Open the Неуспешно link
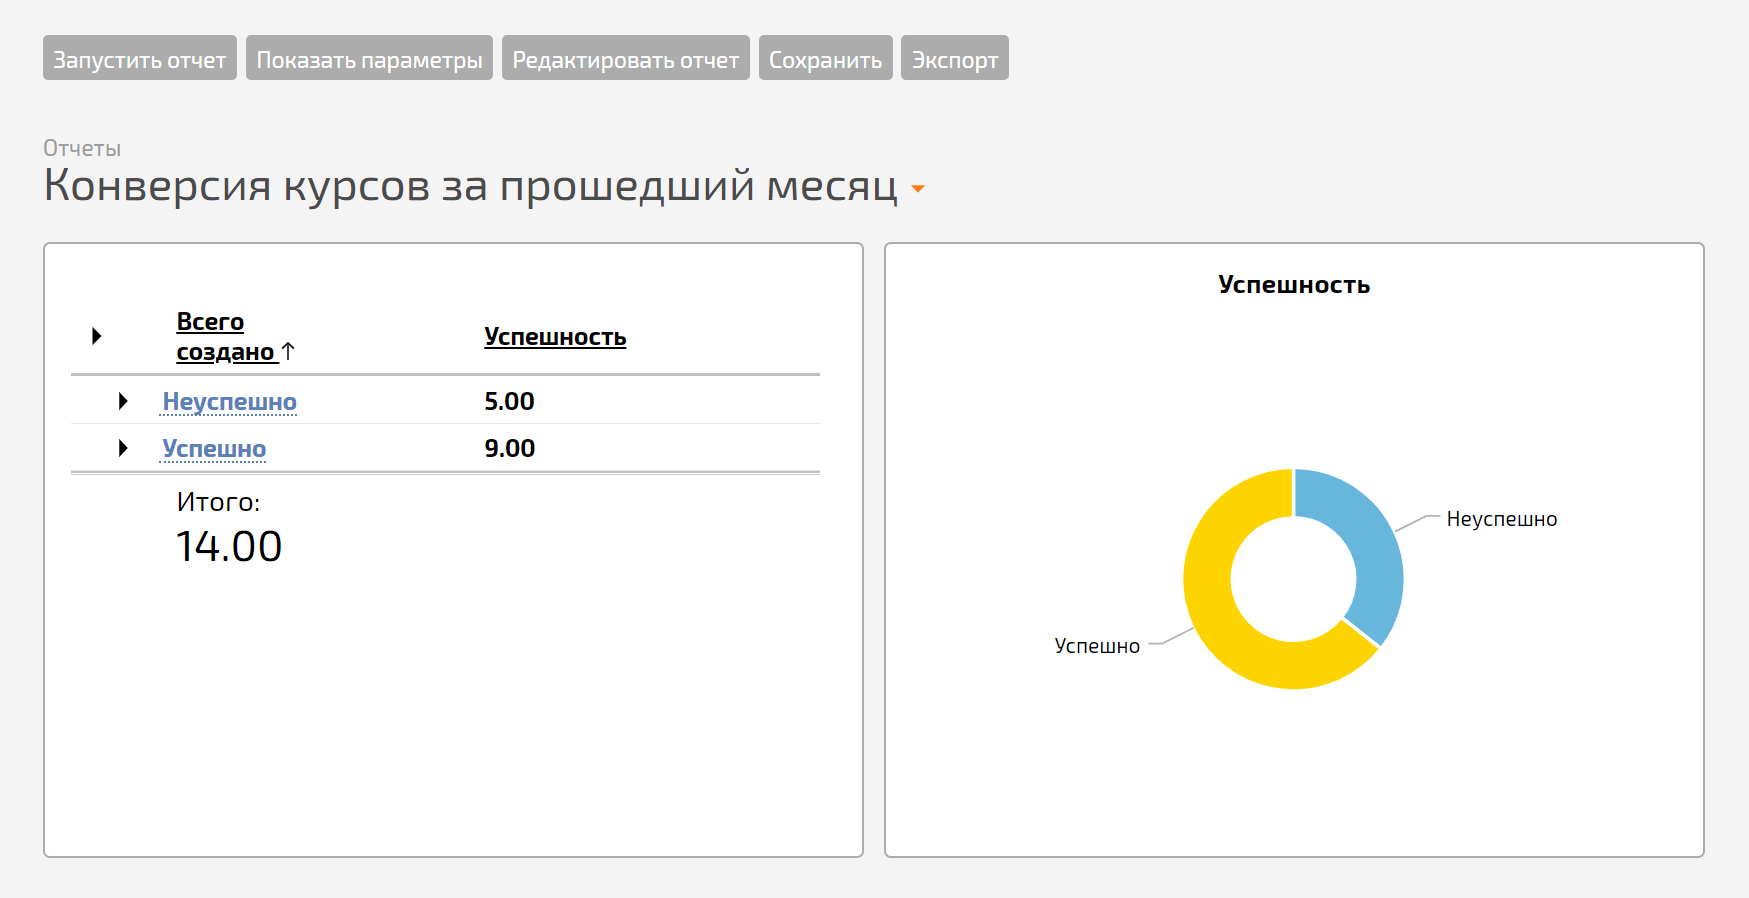Screen dimensions: 1749x898 (230, 402)
